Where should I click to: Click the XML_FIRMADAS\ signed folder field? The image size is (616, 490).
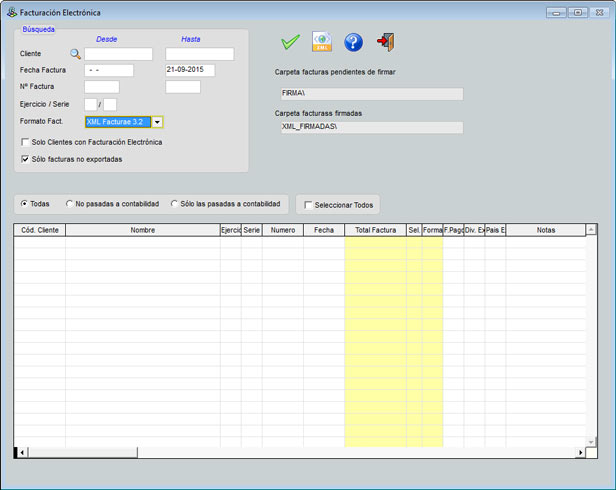[x=372, y=127]
